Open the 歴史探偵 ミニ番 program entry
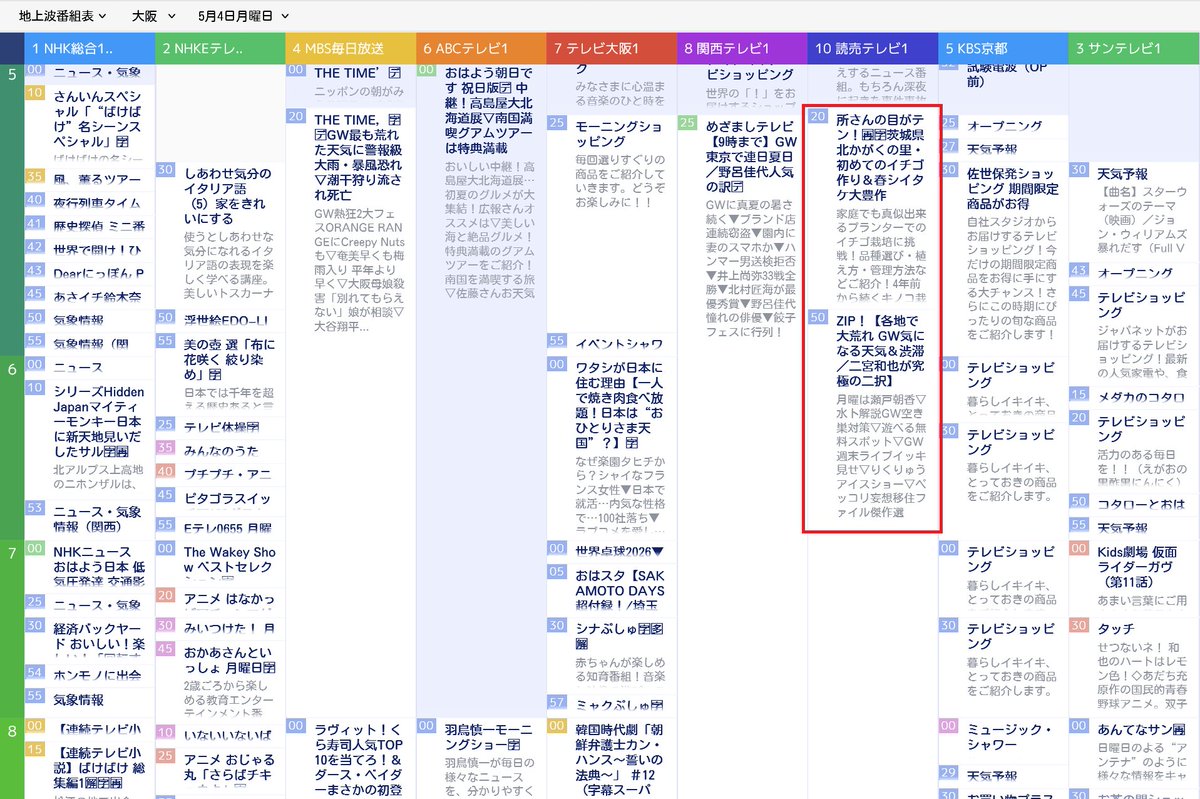Screen dimensions: 1200x799 (100, 225)
